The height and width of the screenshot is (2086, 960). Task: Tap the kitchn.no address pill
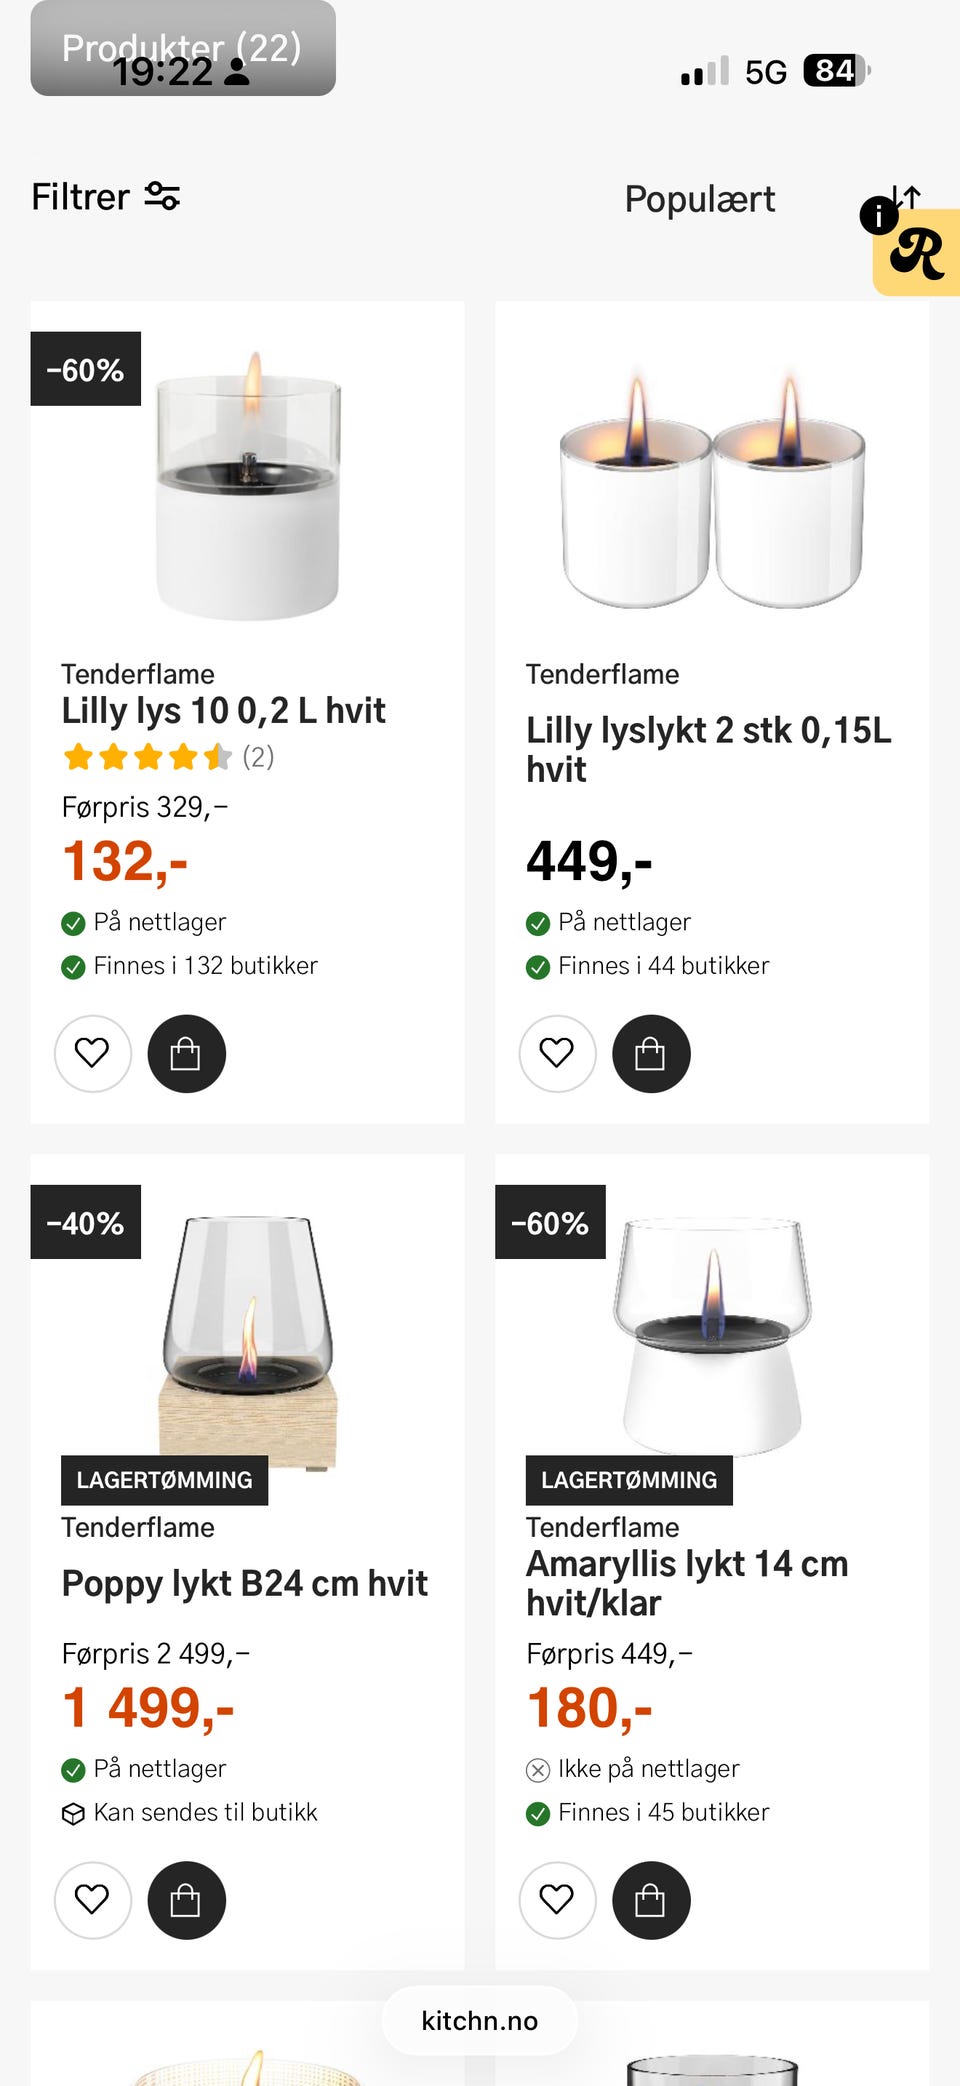[480, 2020]
